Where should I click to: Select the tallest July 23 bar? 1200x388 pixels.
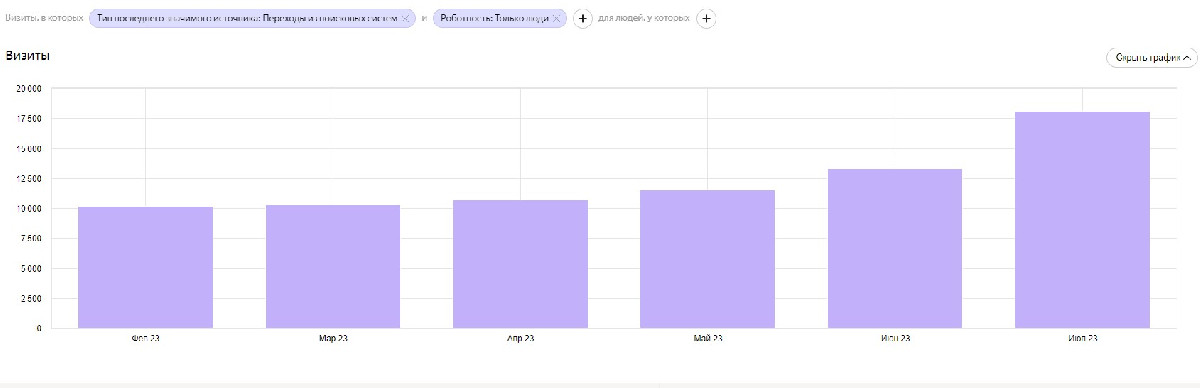1082,220
